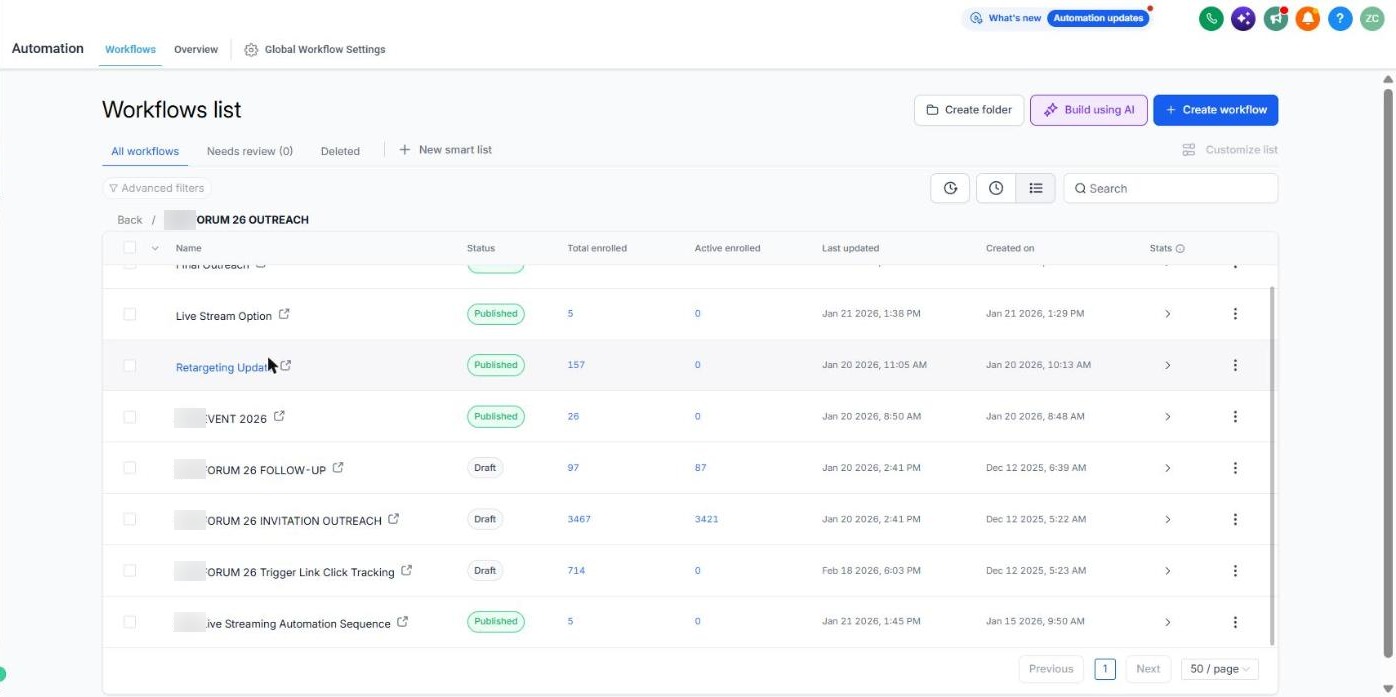Open active enrolled count 87
Image resolution: width=1396 pixels, height=697 pixels.
pos(701,468)
